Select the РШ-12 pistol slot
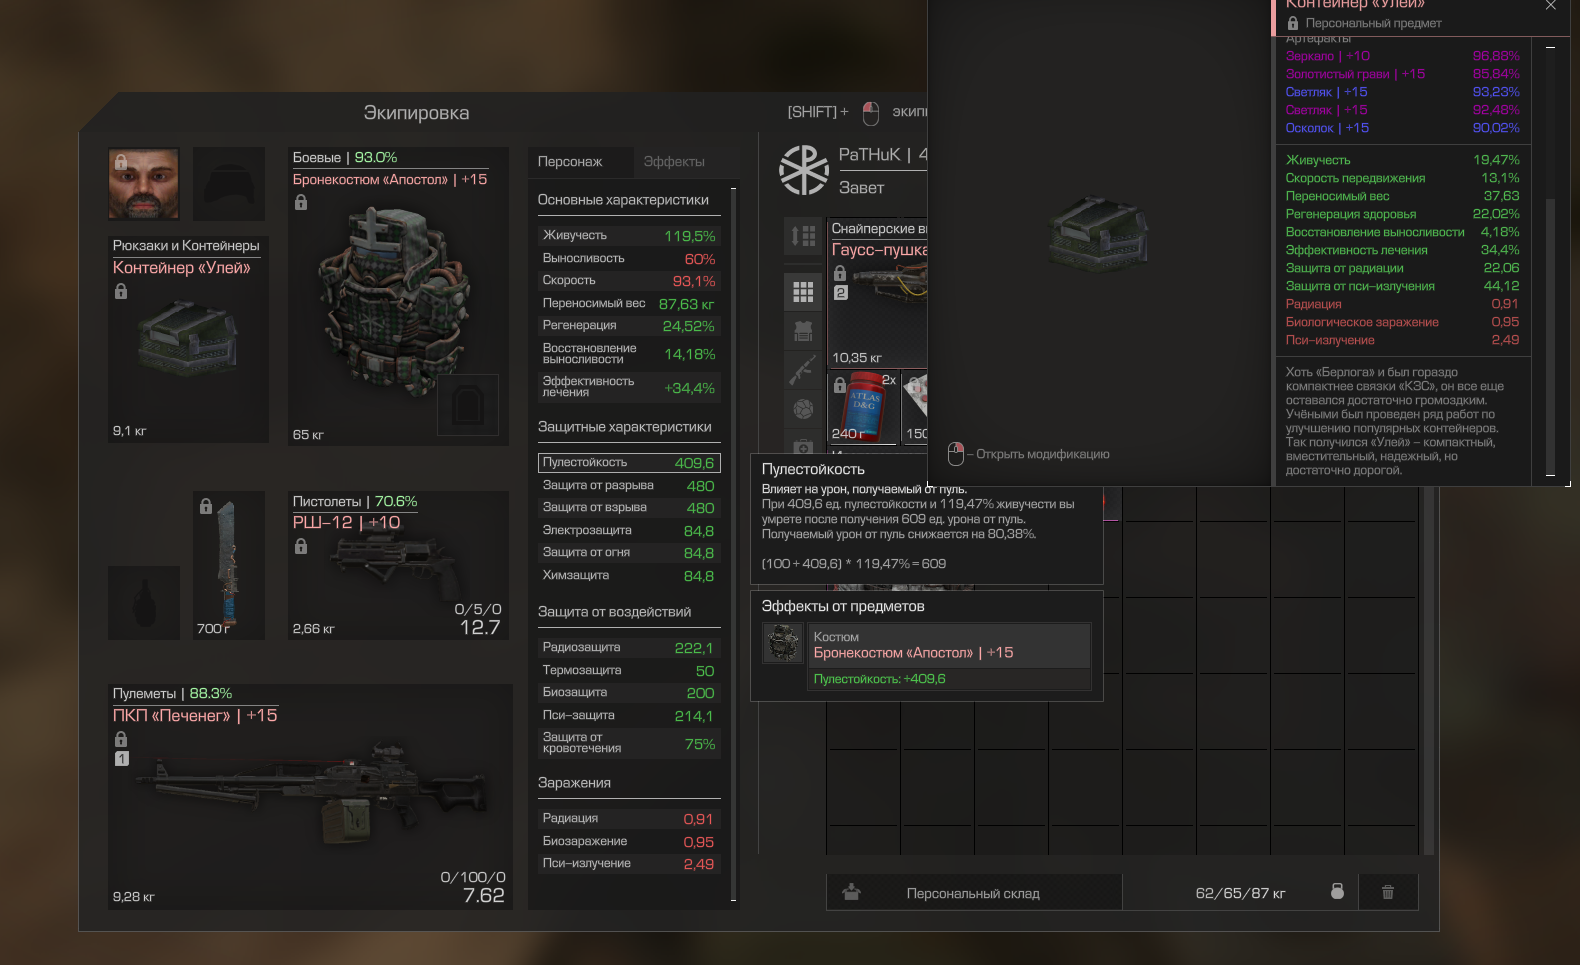The image size is (1580, 965). [x=399, y=566]
